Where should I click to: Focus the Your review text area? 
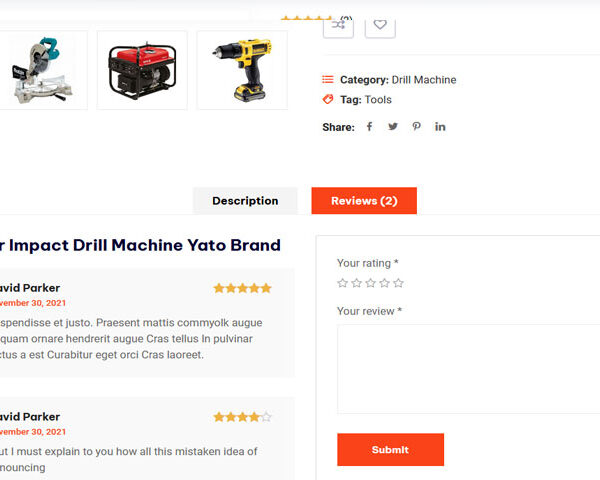(468, 369)
